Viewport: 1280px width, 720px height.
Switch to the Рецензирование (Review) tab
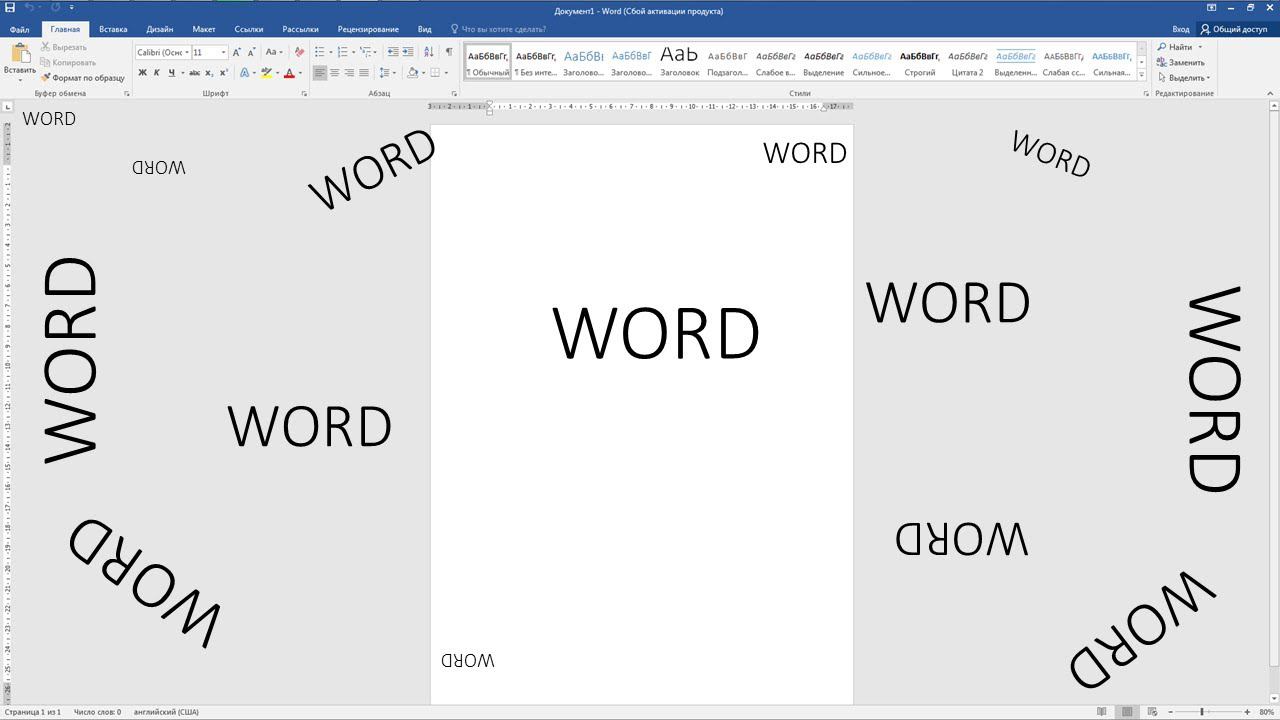point(368,29)
